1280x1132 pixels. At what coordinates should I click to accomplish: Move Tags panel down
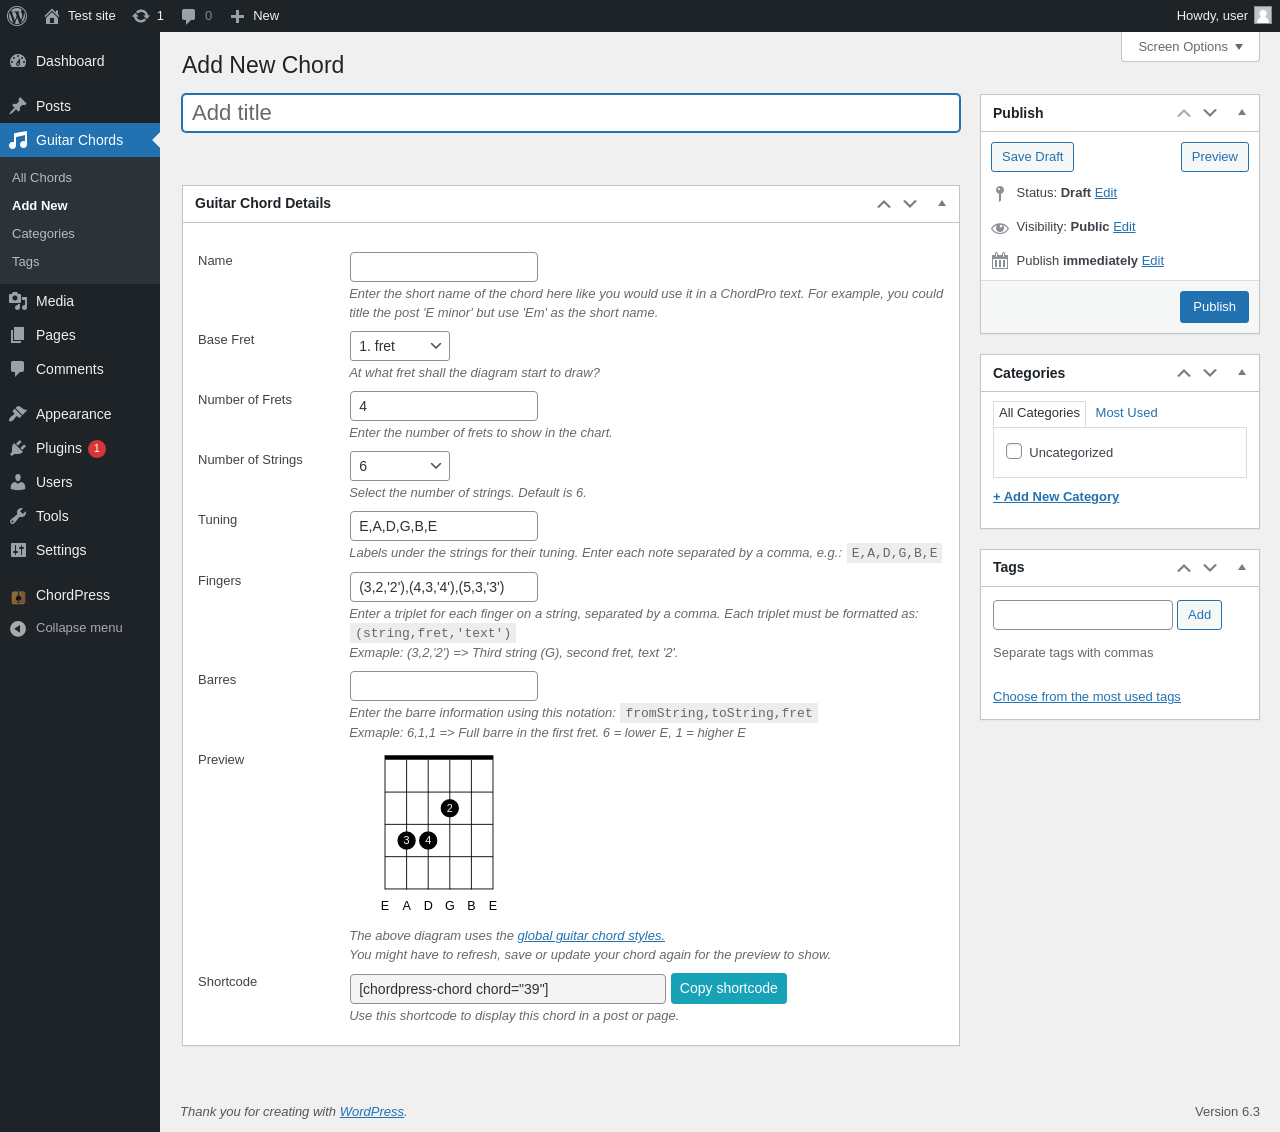1210,567
